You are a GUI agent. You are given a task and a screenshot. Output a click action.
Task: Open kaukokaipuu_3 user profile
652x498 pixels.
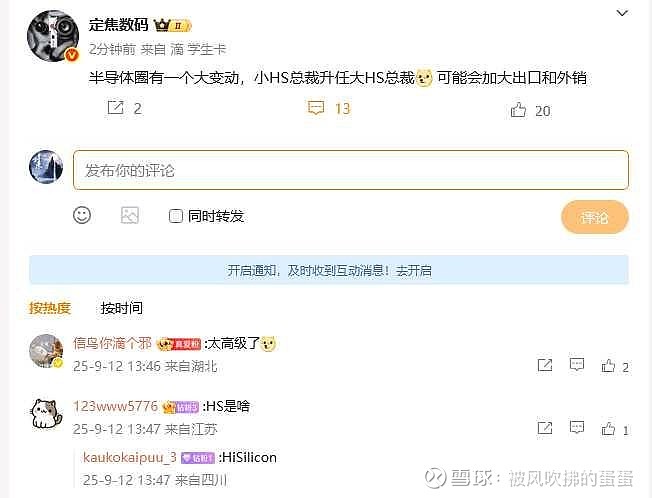pos(130,457)
